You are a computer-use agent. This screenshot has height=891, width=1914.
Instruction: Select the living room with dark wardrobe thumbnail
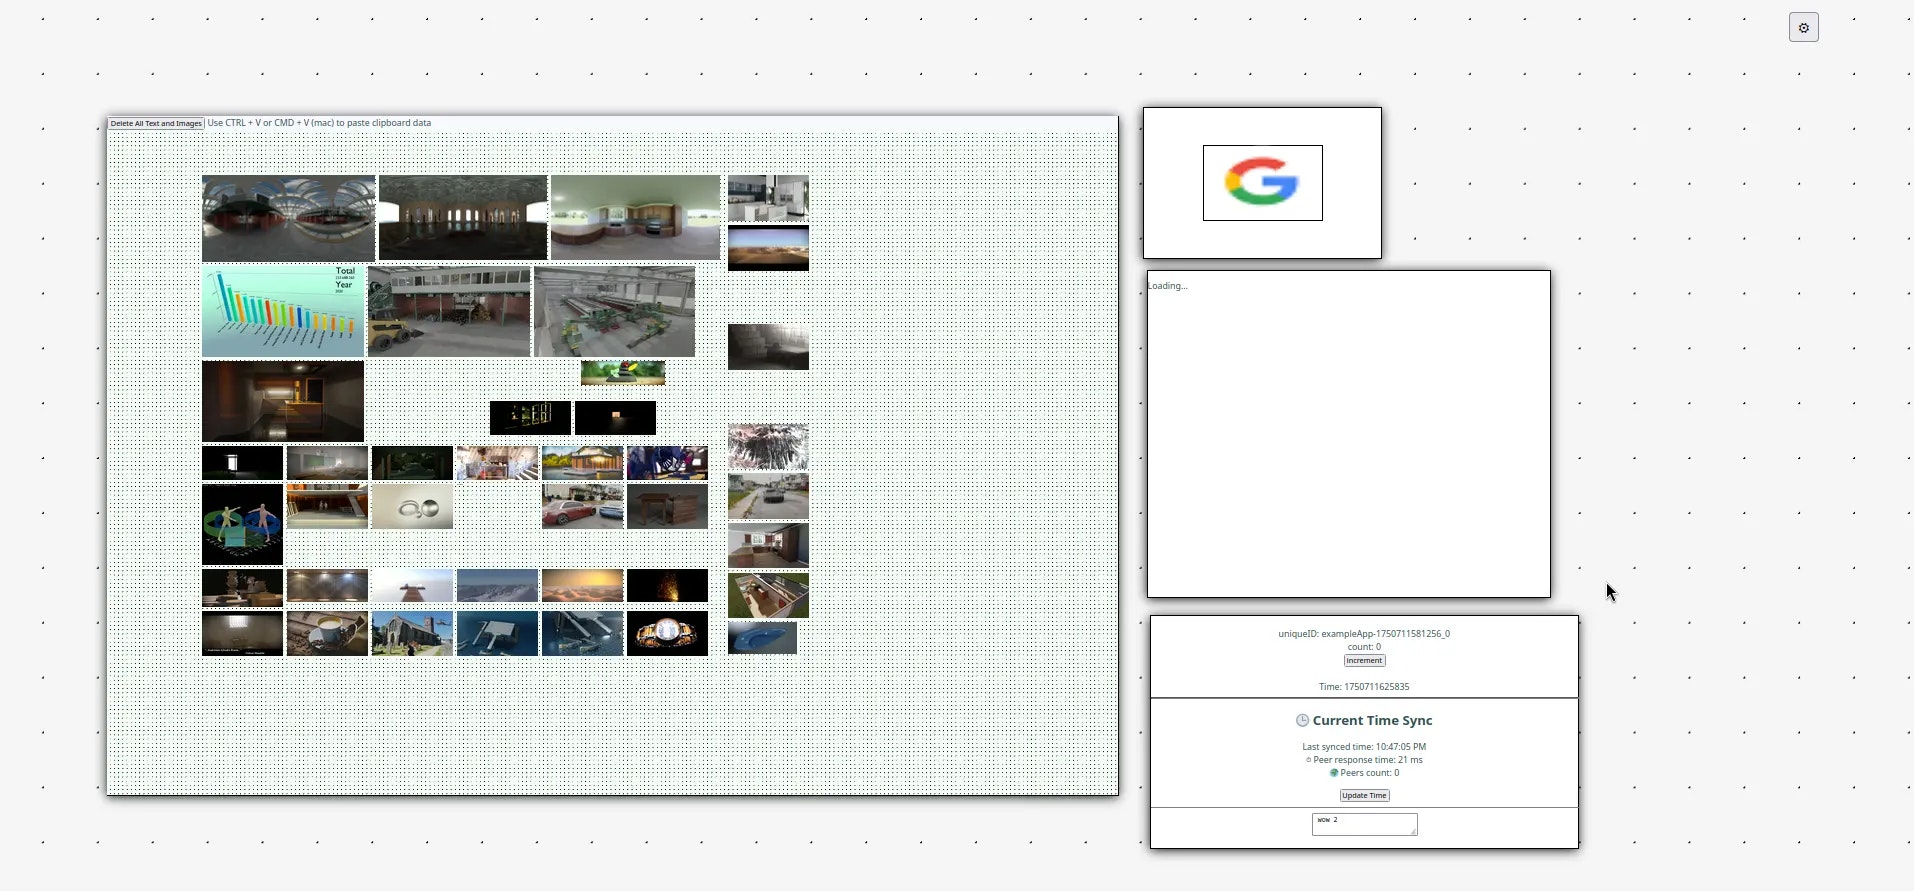pyautogui.click(x=768, y=545)
